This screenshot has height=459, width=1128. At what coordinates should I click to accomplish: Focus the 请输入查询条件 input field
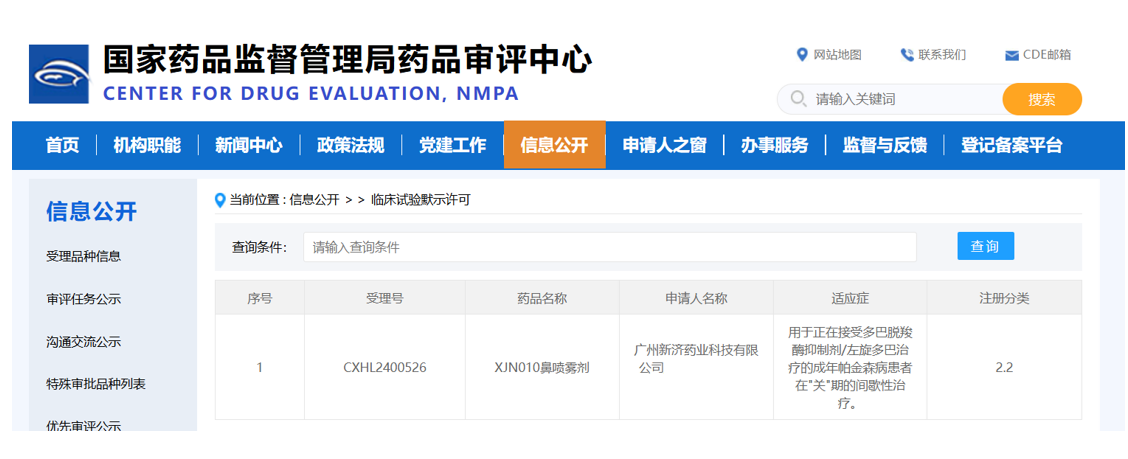(x=609, y=247)
